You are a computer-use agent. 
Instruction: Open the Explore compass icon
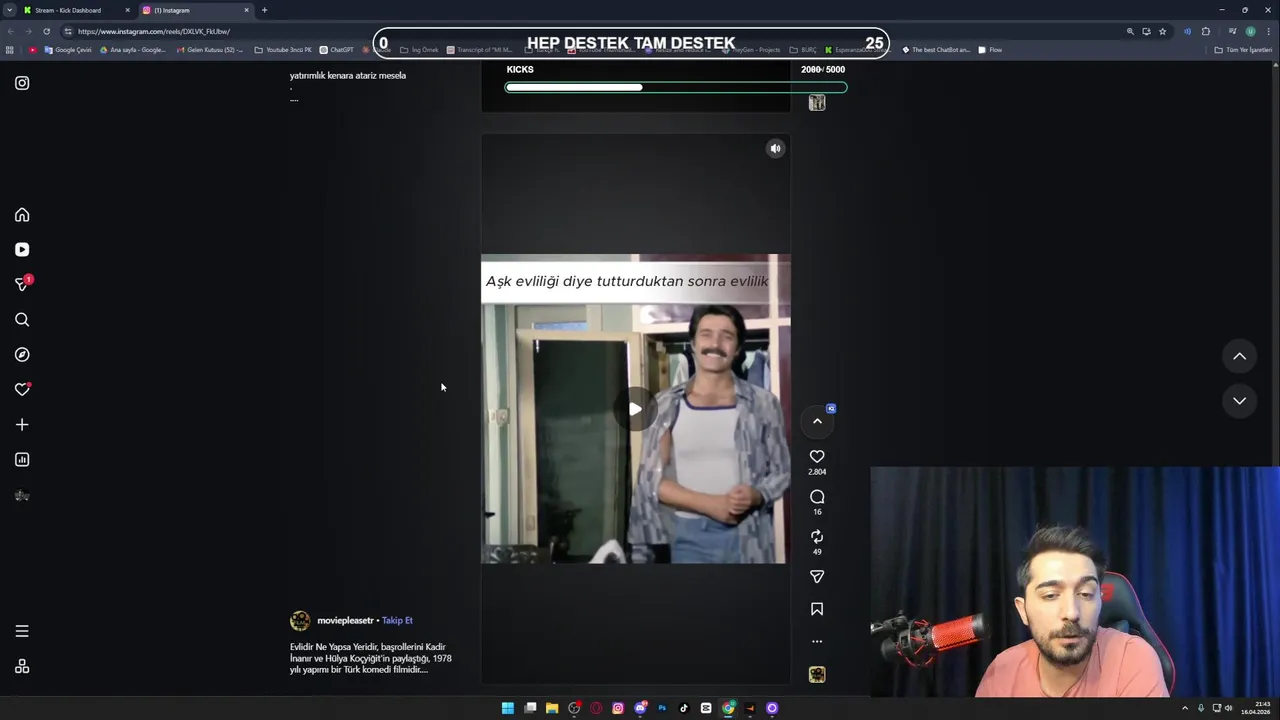(22, 355)
